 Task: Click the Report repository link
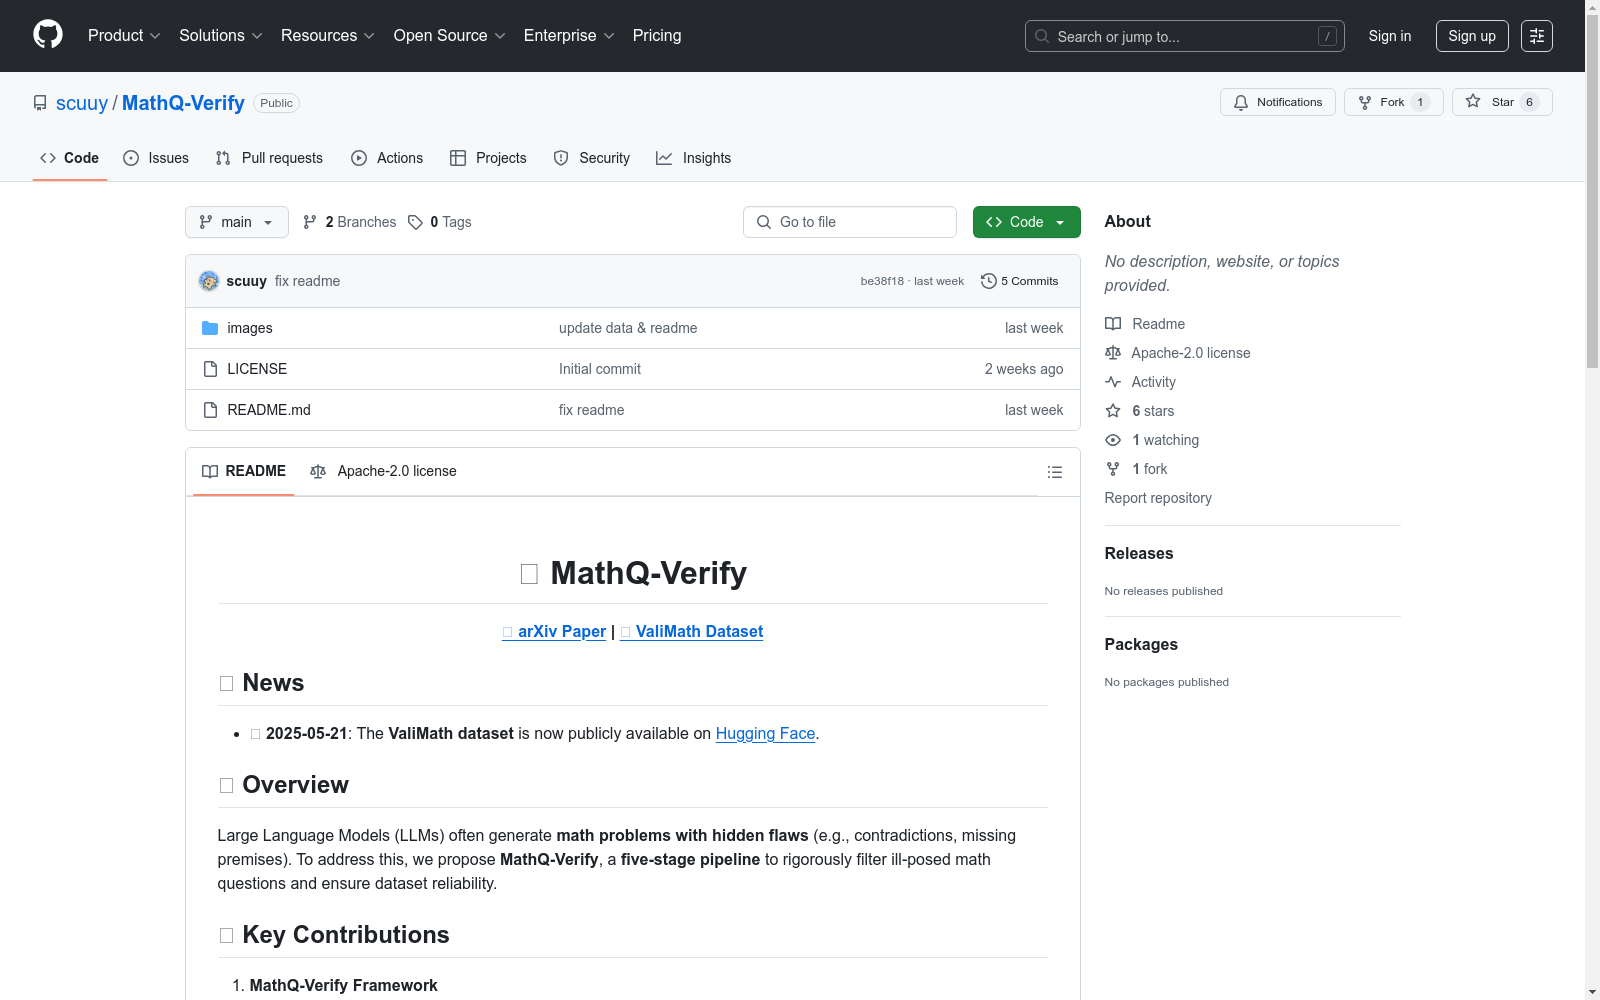coord(1158,498)
